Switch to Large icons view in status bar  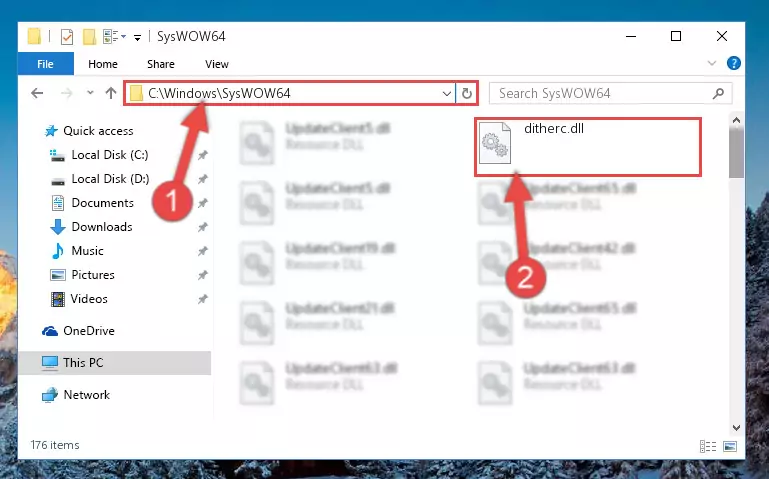(730, 447)
